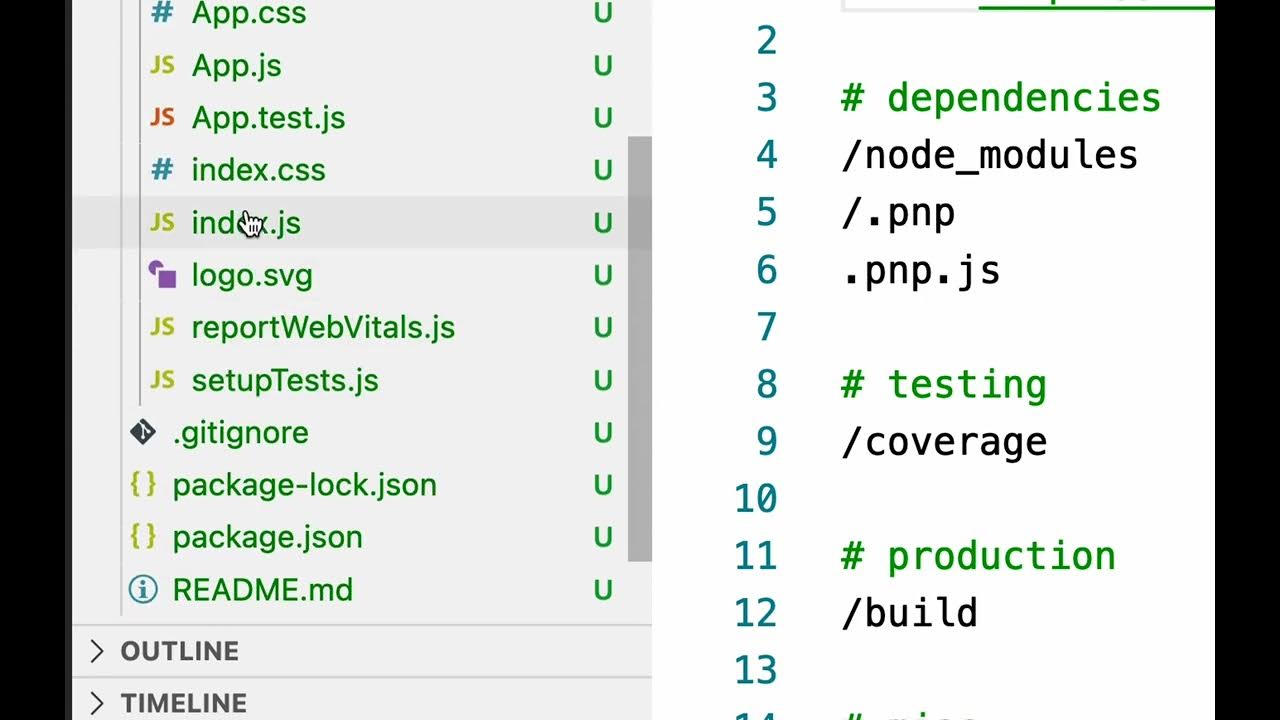Open the README.md file
1280x720 pixels.
262,590
